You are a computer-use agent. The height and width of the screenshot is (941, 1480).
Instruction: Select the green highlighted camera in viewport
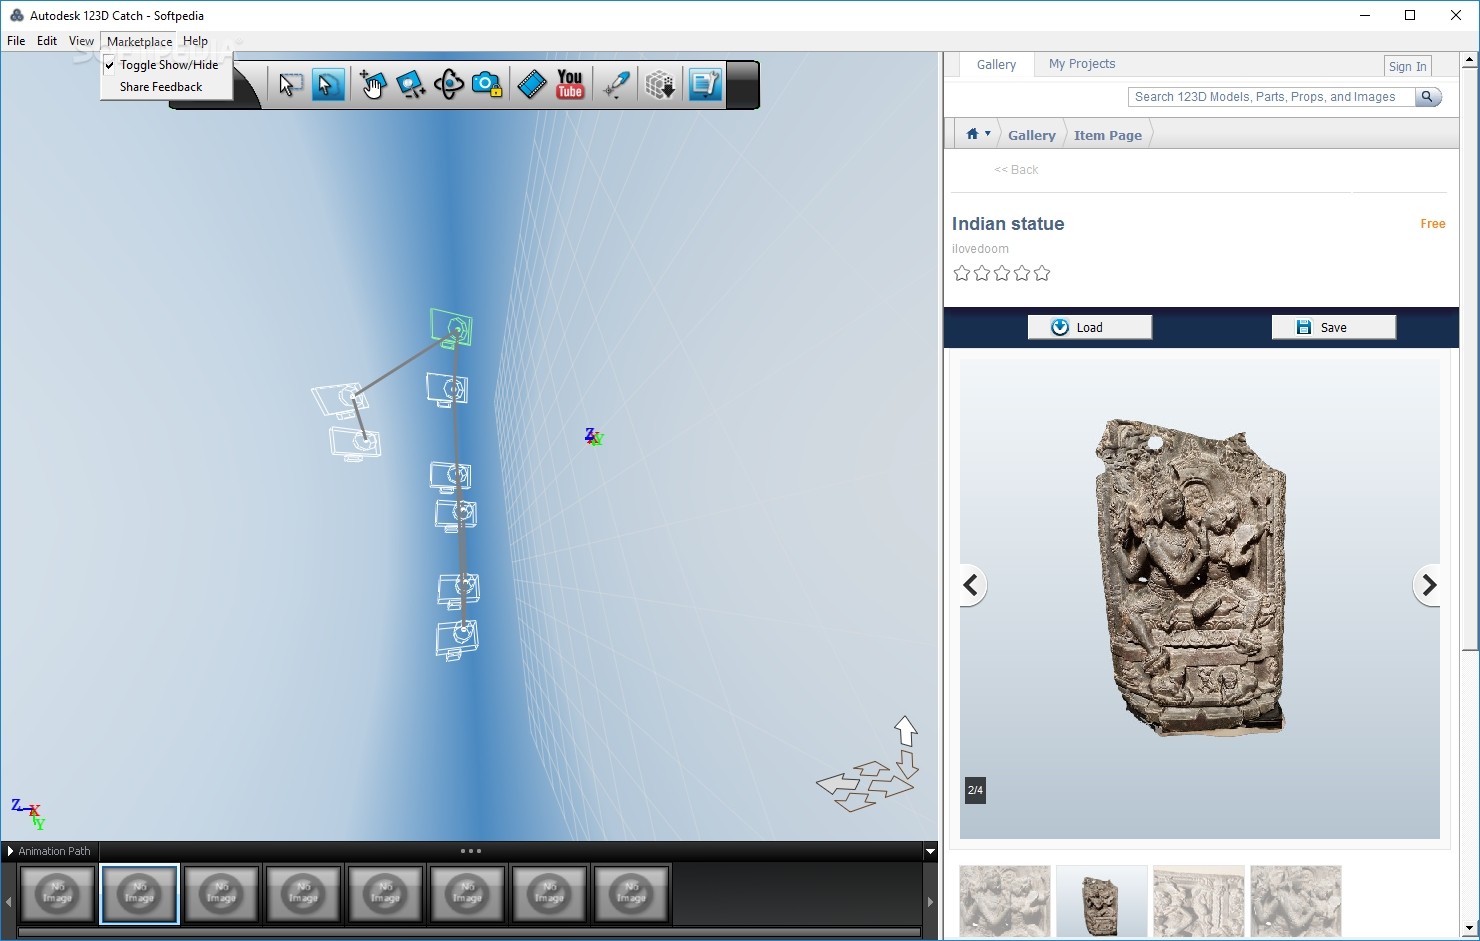point(451,327)
